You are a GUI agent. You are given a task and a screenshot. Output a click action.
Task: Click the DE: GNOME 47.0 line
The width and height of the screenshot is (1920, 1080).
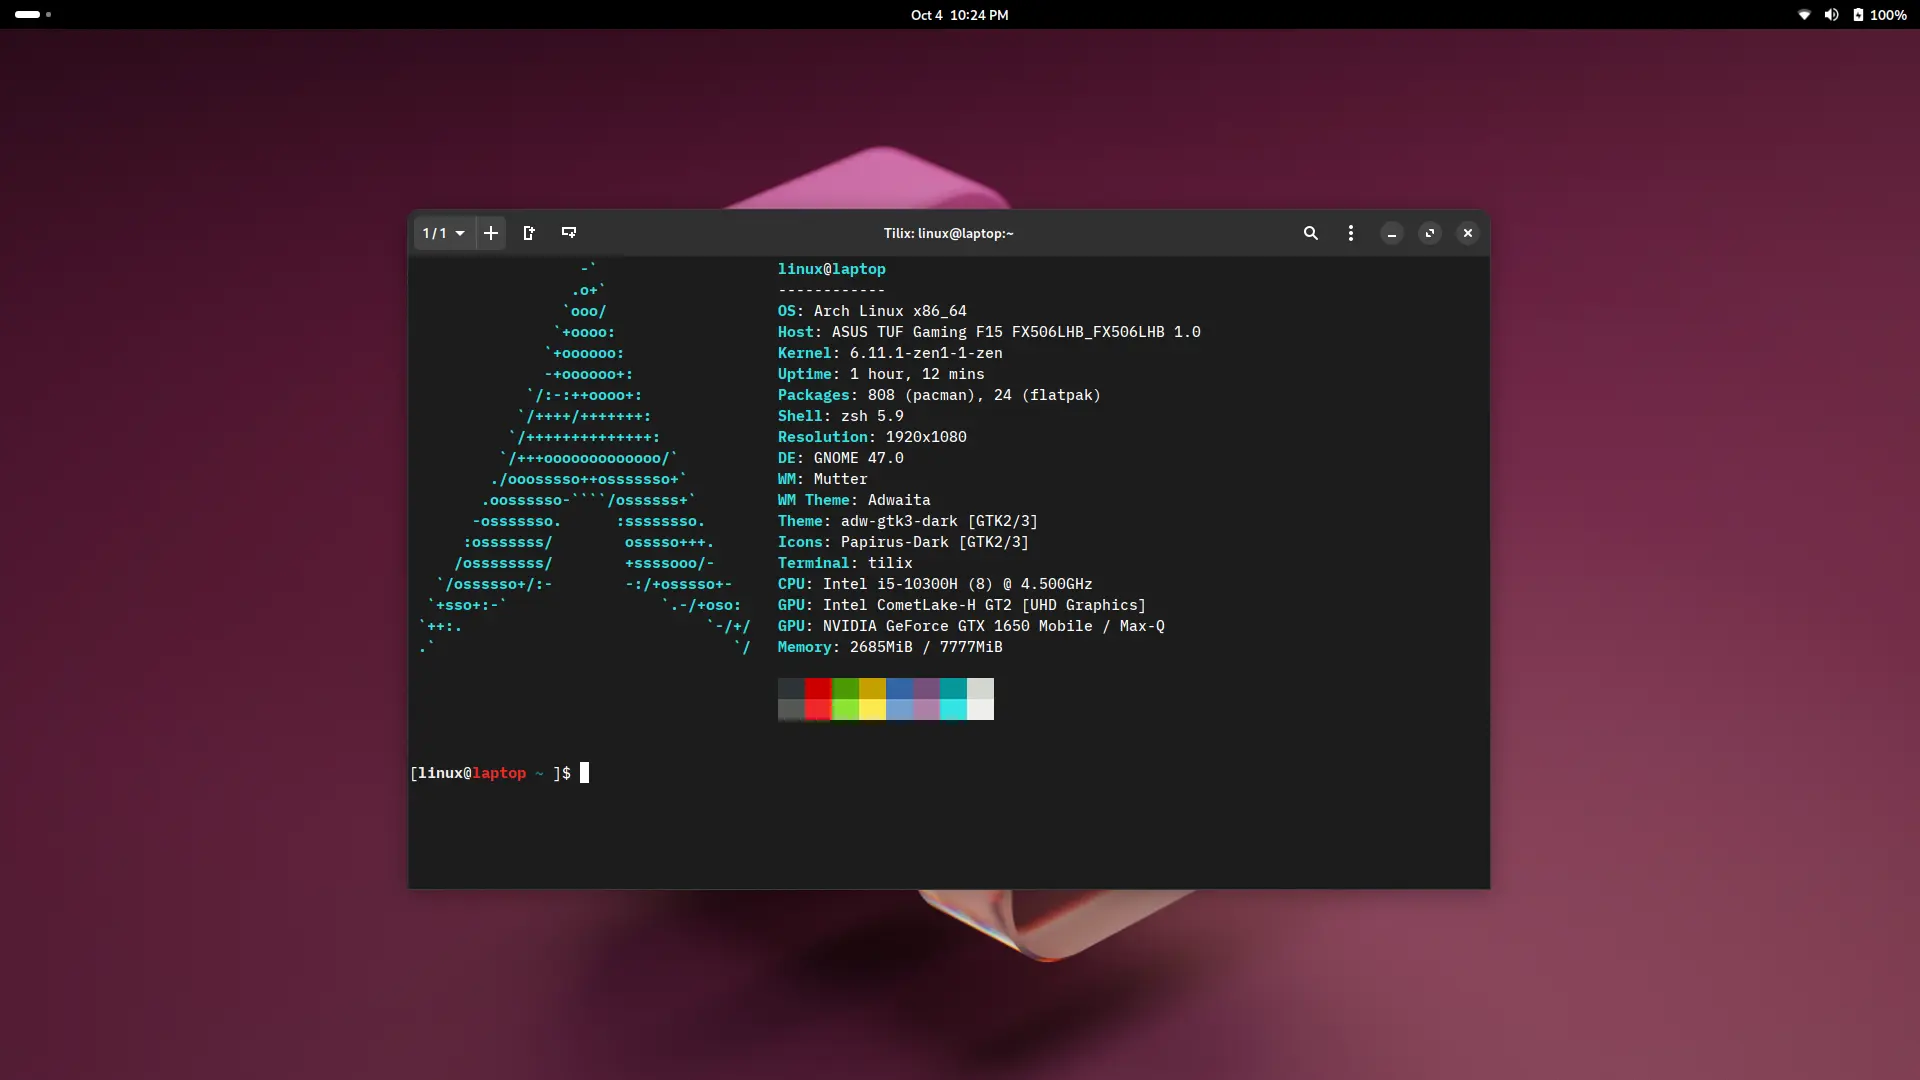[x=841, y=458]
